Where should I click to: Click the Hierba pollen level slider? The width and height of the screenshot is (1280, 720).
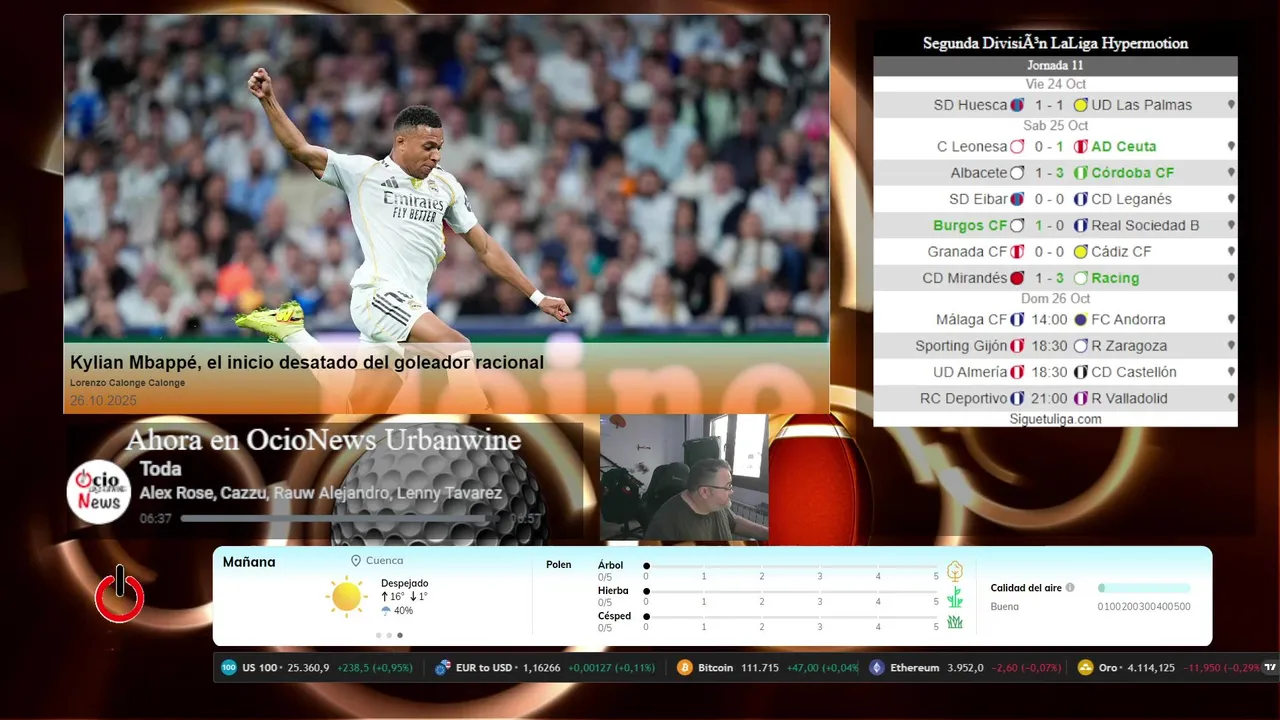[792, 592]
